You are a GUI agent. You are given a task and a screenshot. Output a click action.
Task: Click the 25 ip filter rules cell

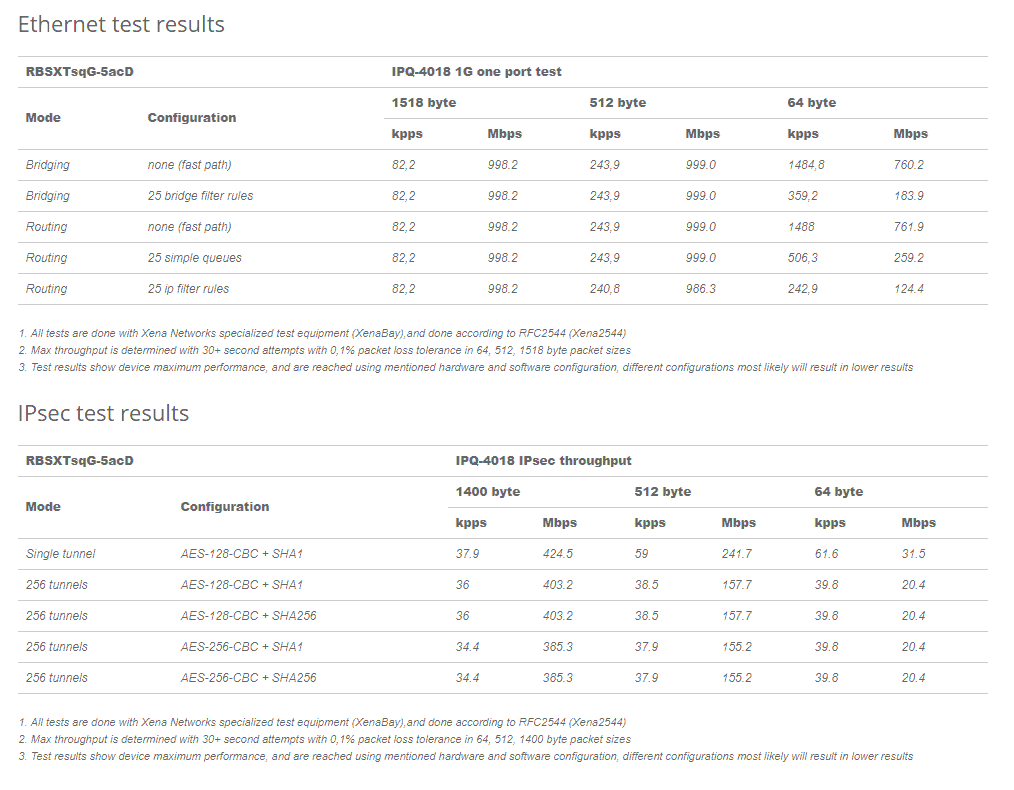(188, 289)
